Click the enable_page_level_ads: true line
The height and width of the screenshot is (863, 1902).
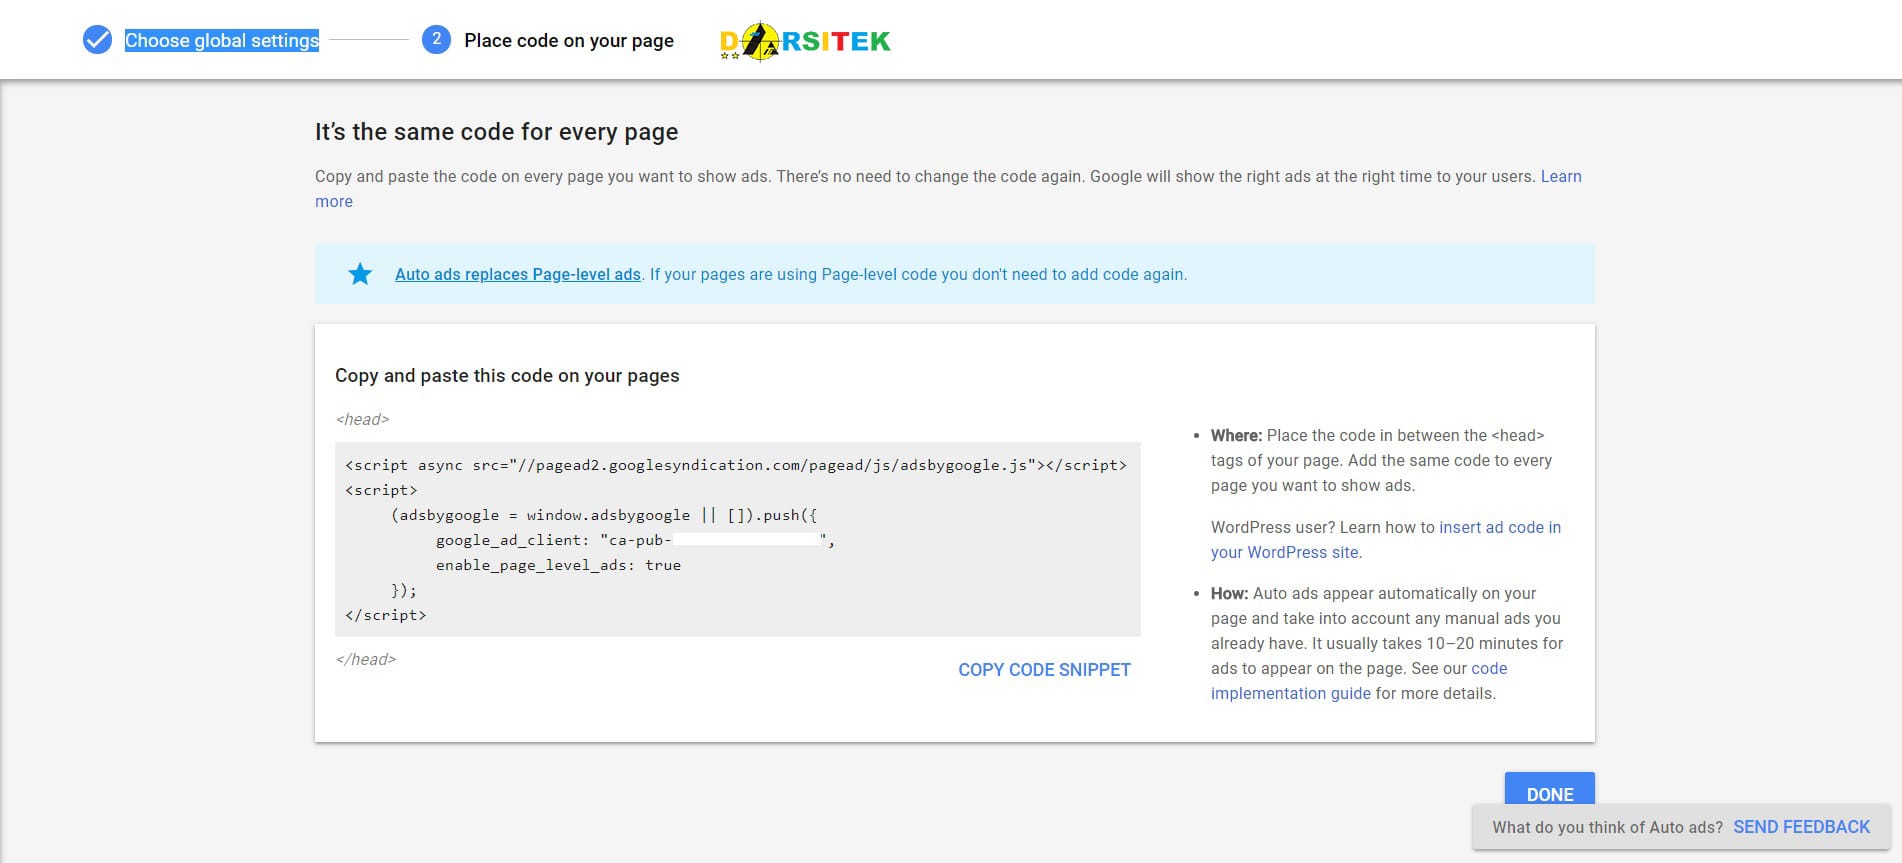tap(558, 565)
